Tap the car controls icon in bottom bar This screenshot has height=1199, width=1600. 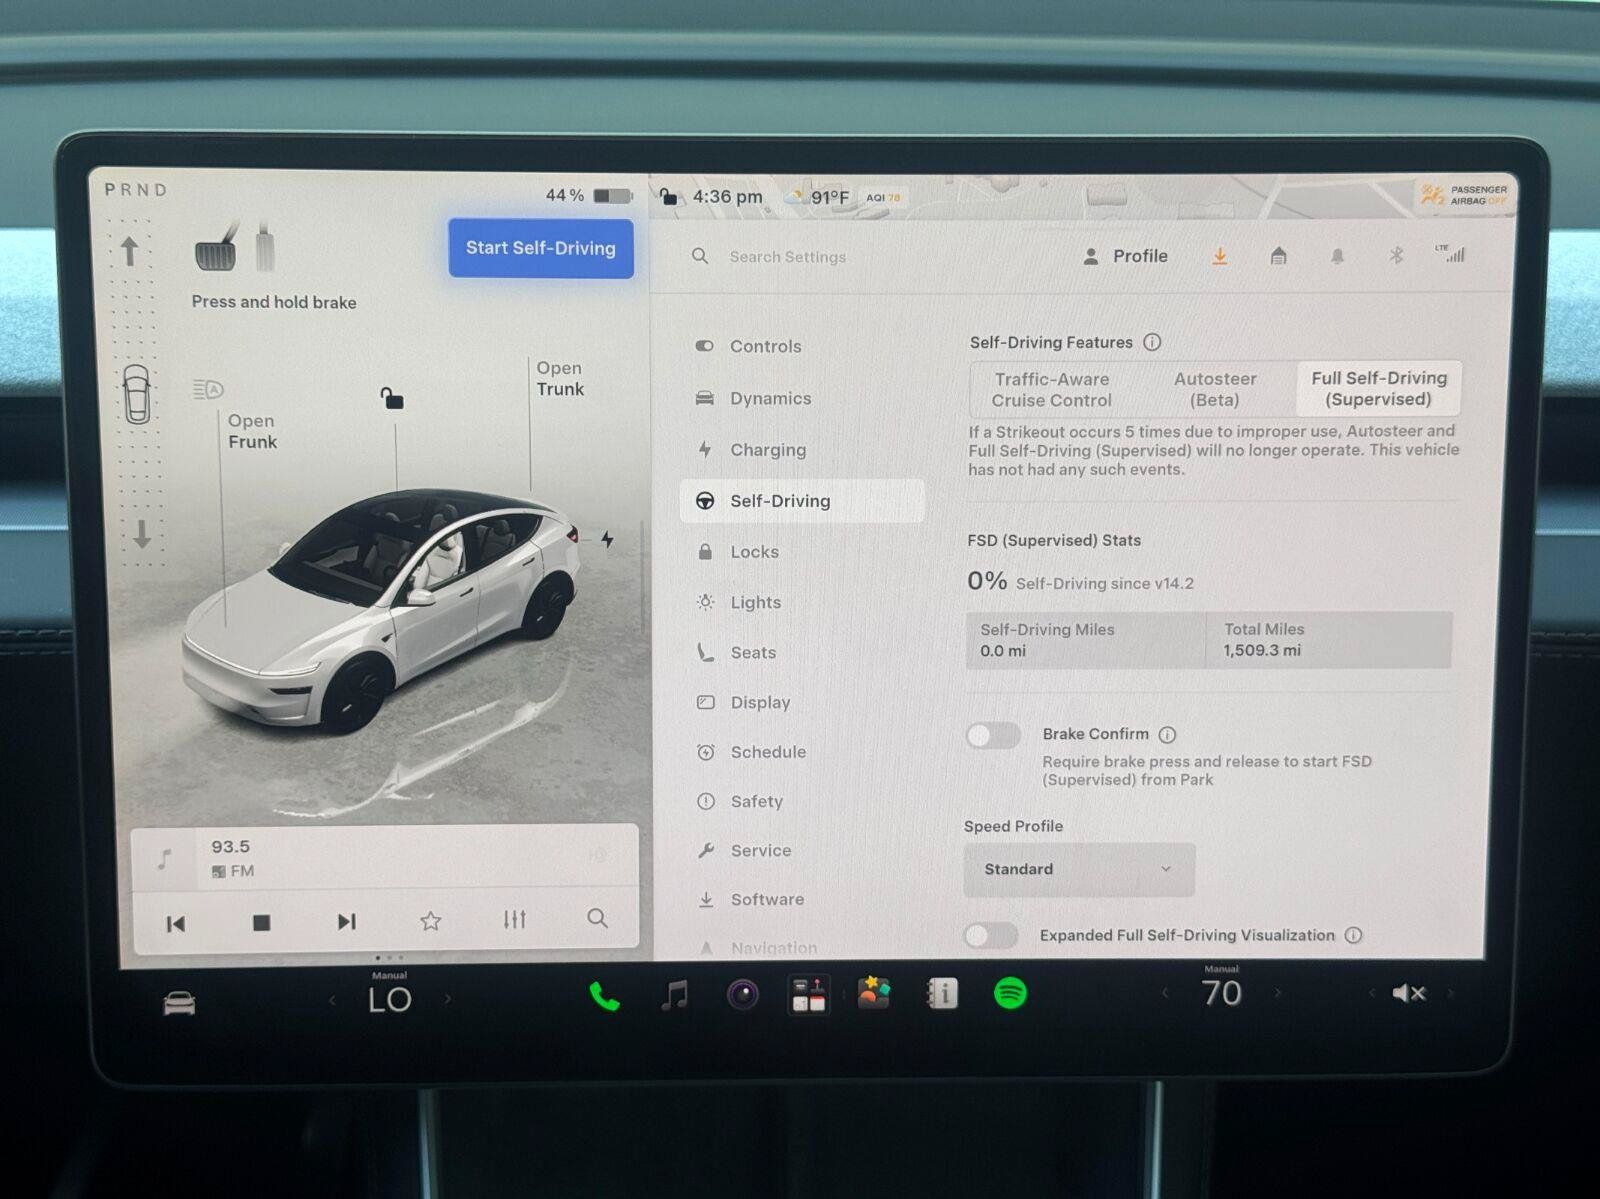(x=180, y=1002)
